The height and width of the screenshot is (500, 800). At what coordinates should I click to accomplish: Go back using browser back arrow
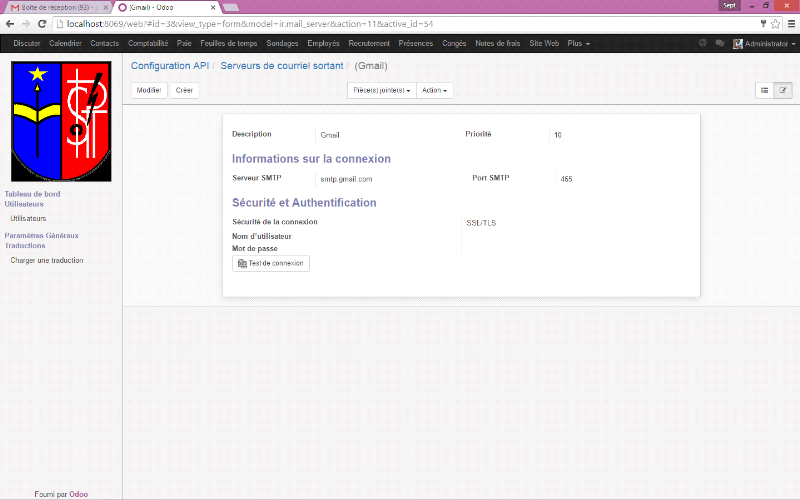[9, 23]
